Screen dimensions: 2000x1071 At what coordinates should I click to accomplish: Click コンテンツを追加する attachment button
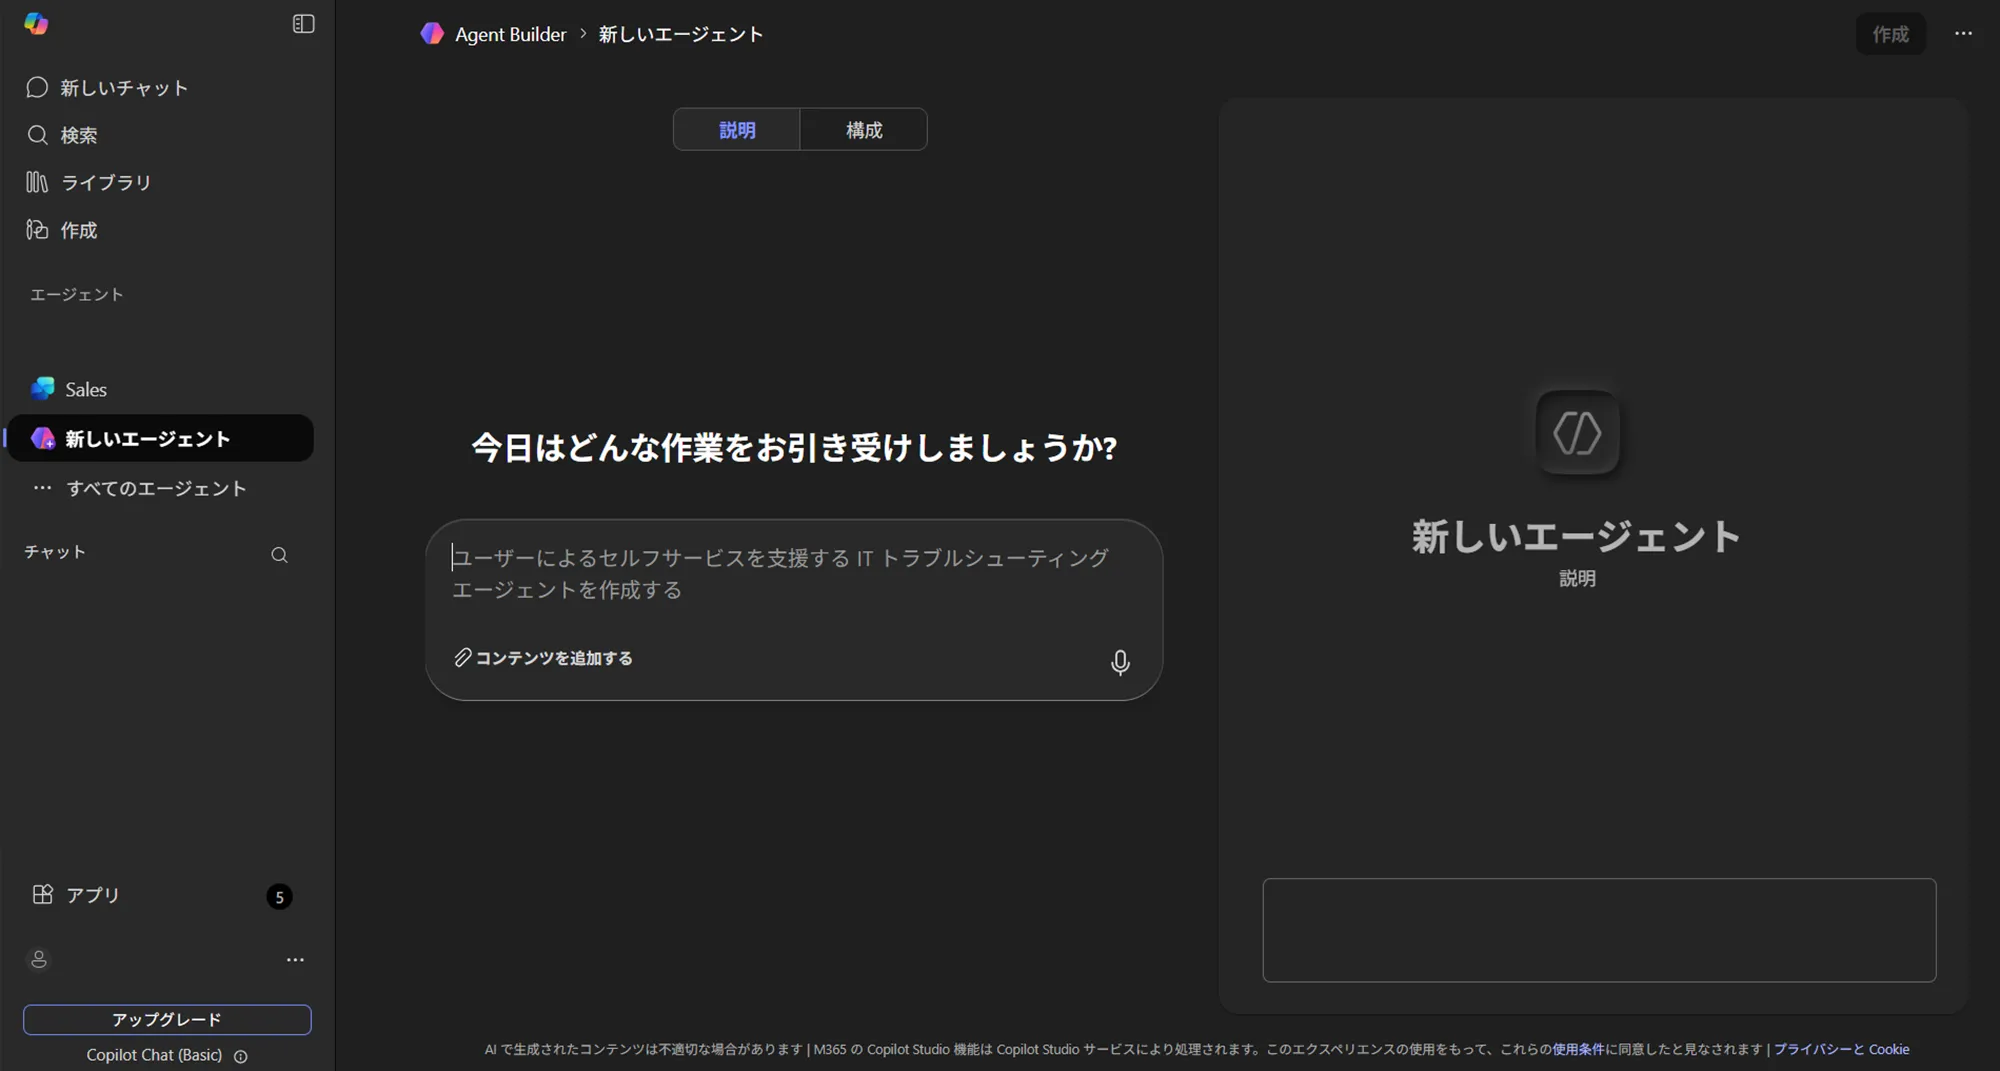pyautogui.click(x=543, y=658)
